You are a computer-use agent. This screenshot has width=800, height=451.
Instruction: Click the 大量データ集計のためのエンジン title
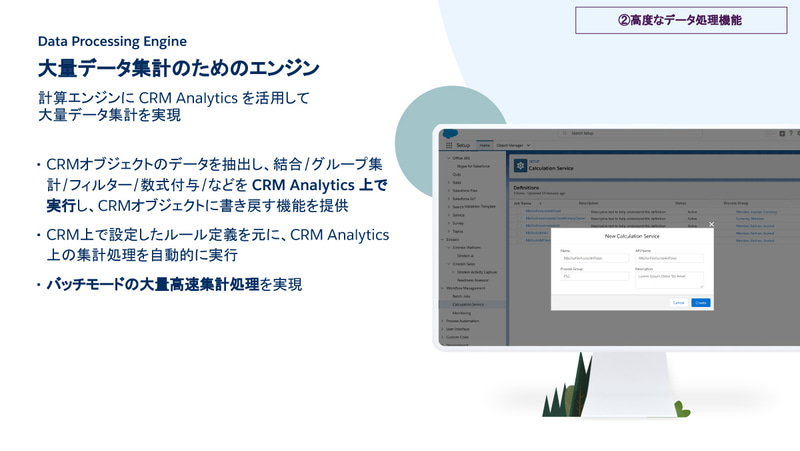179,68
